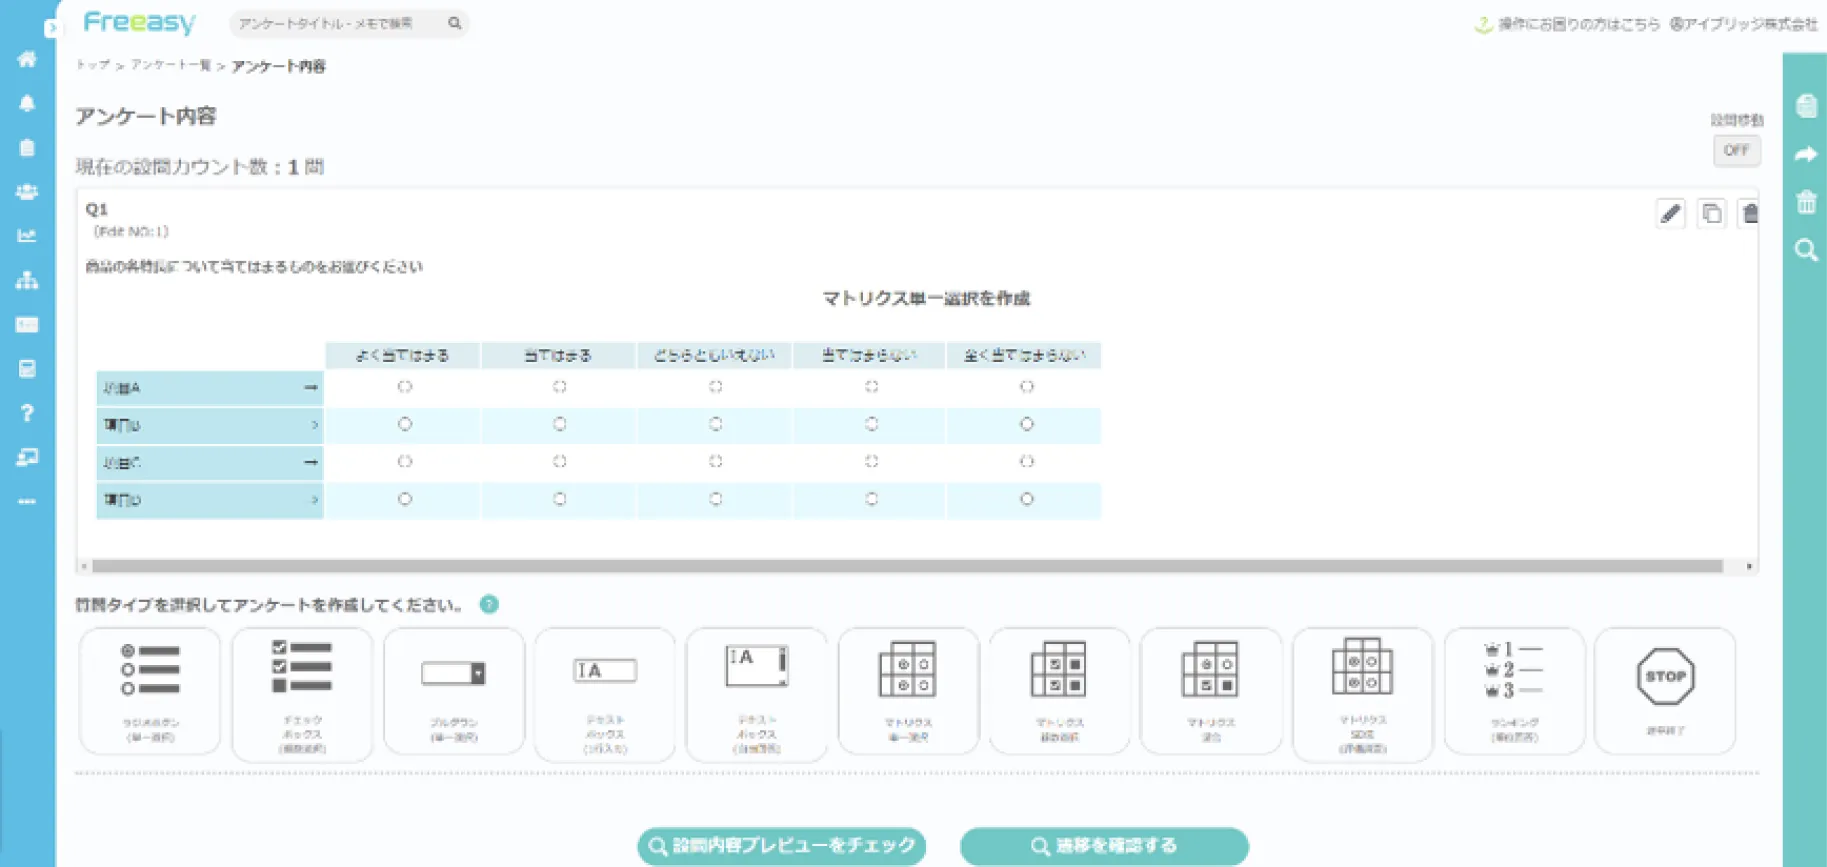Viewport: 1827px width, 867px height.
Task: Add a checkbox (multiple choice) question
Action: (302, 694)
